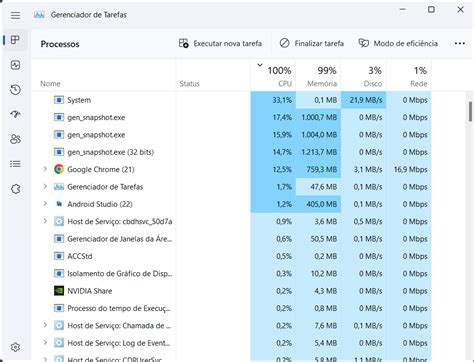Click the Gerenciador de Tarefas row icon
This screenshot has height=362, width=474.
coord(59,187)
